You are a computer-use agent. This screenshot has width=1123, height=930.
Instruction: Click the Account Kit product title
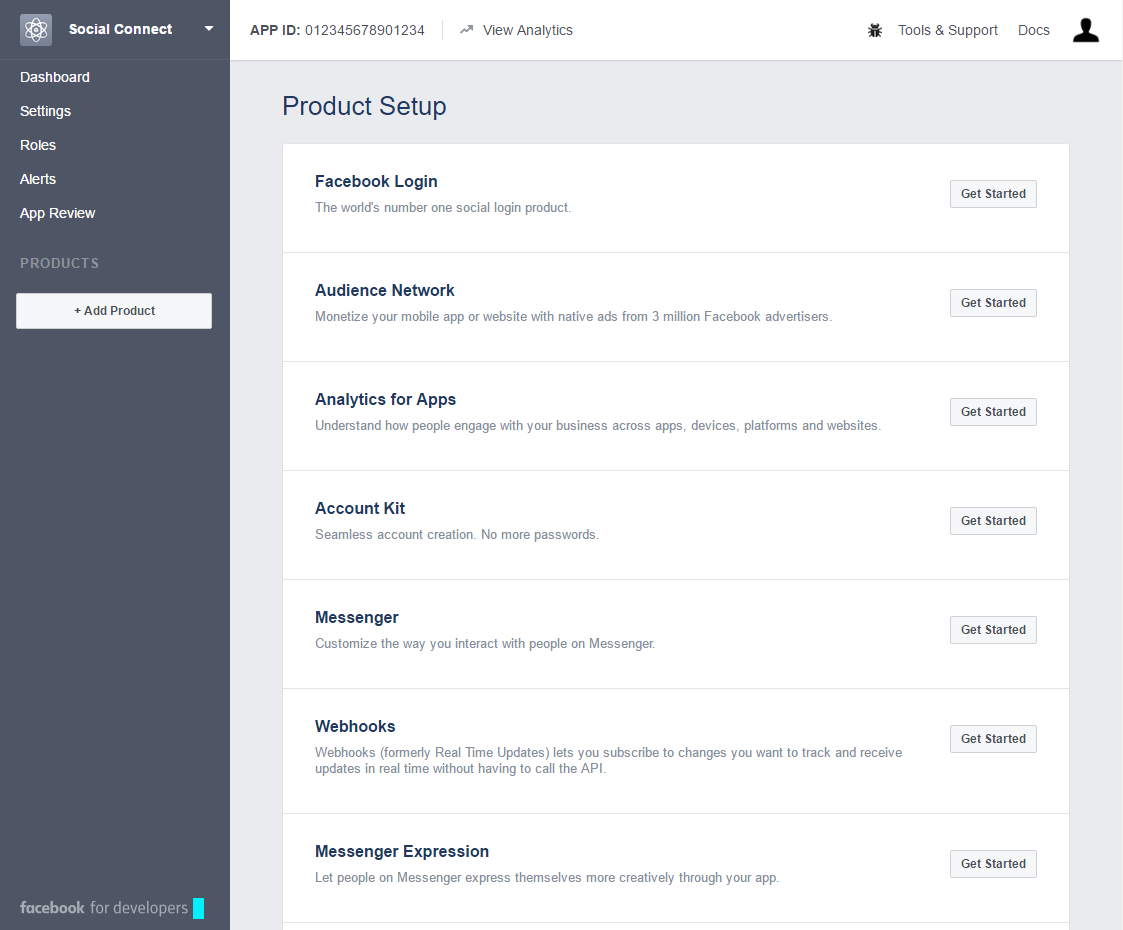pos(360,508)
